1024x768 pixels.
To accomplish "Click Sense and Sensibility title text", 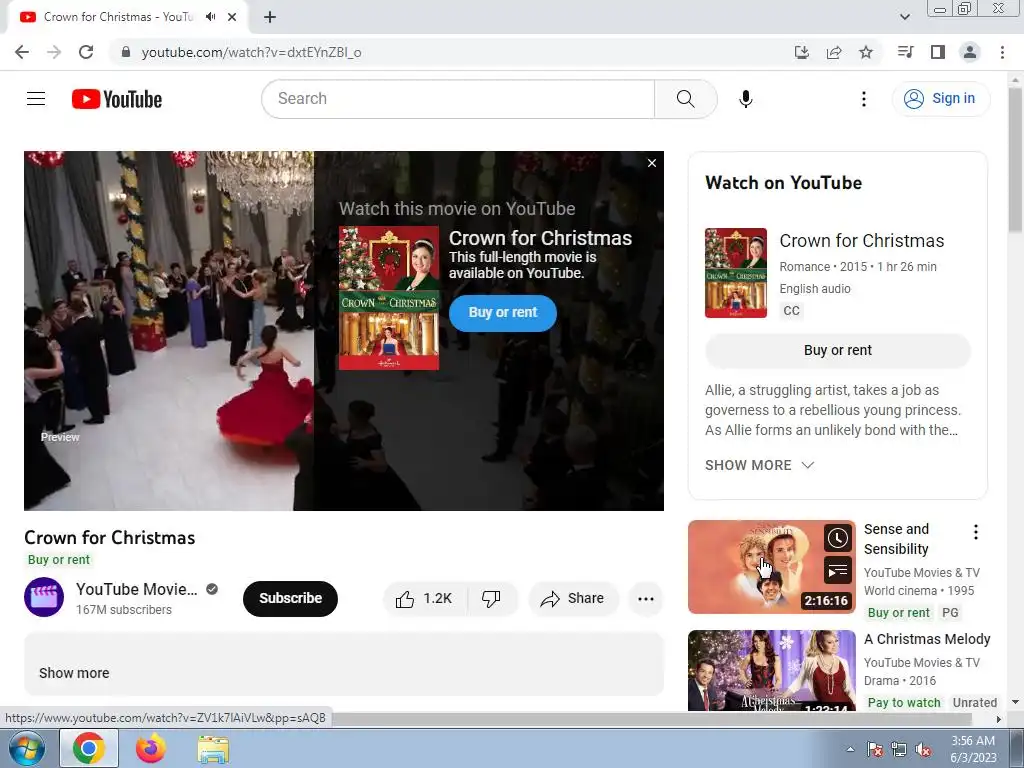I will (896, 539).
